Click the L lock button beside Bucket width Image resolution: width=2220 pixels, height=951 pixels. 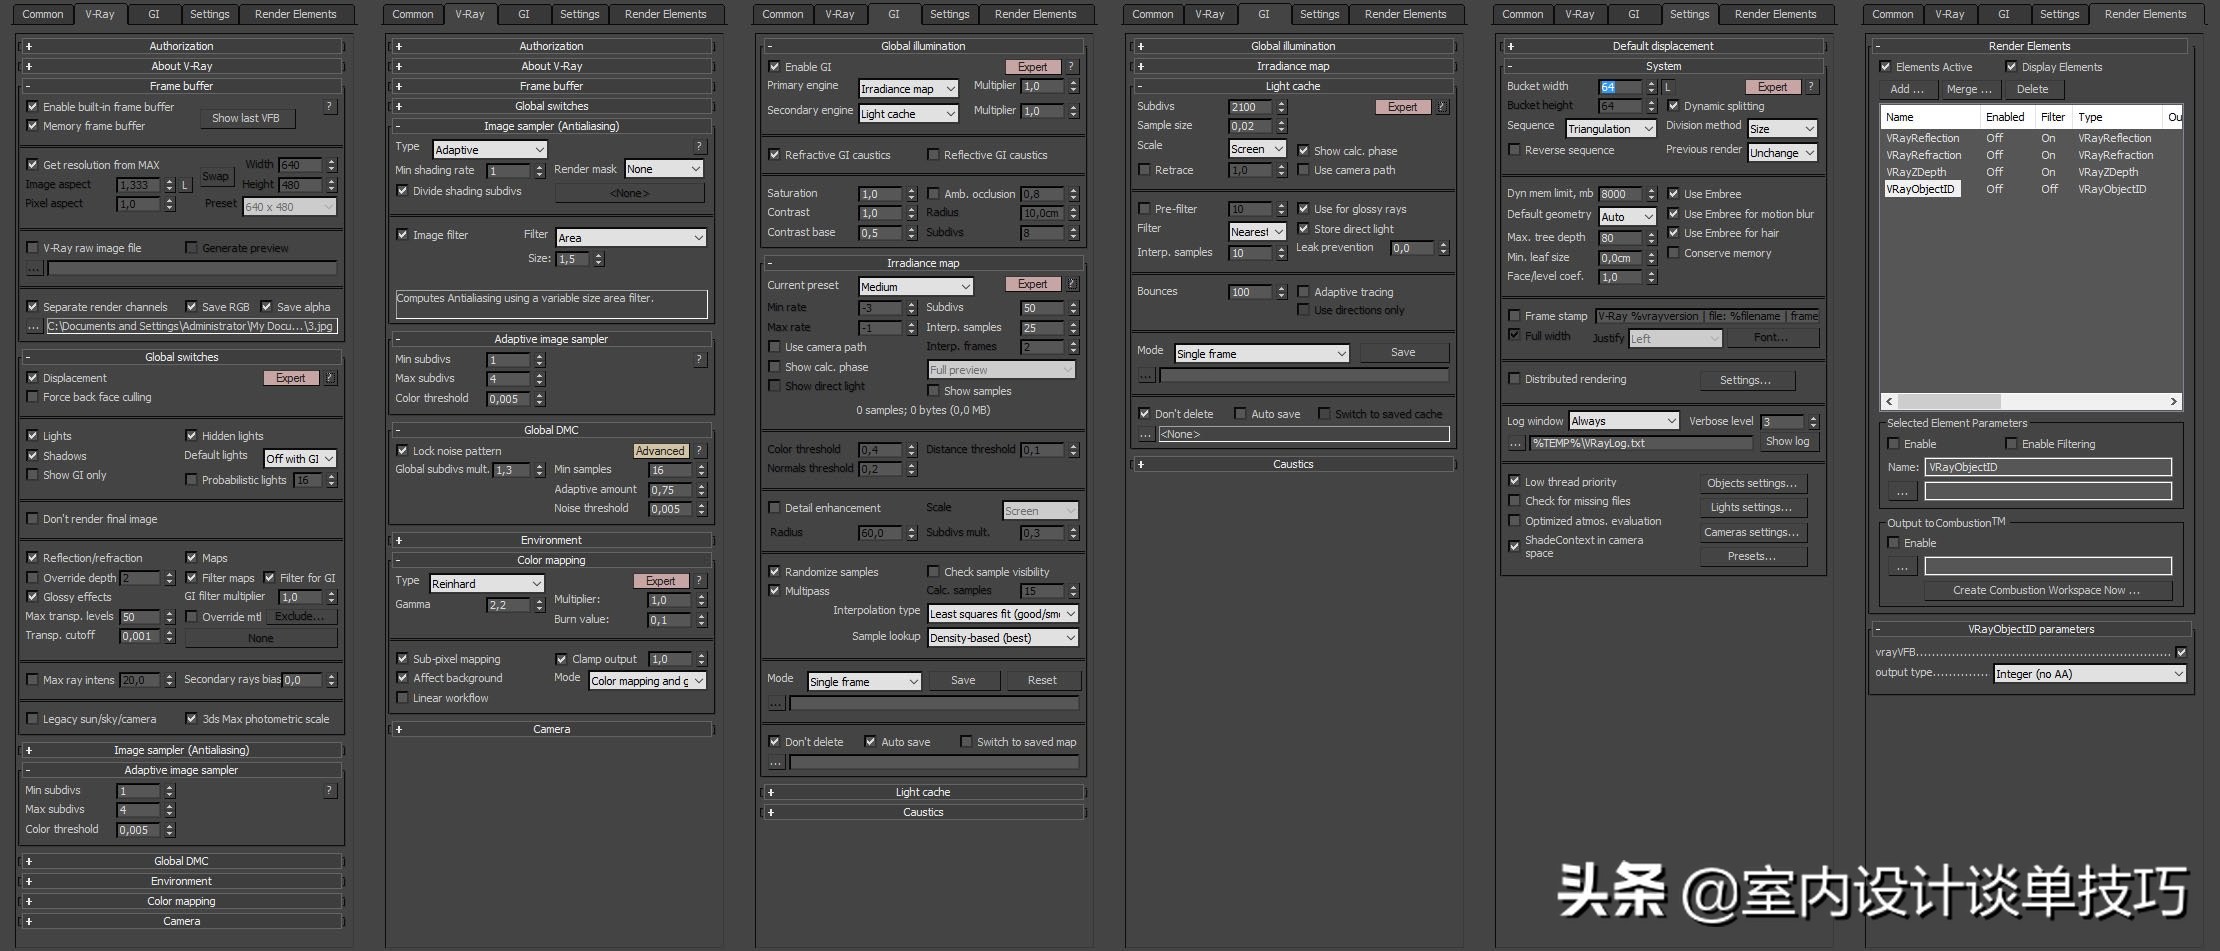coord(1668,87)
